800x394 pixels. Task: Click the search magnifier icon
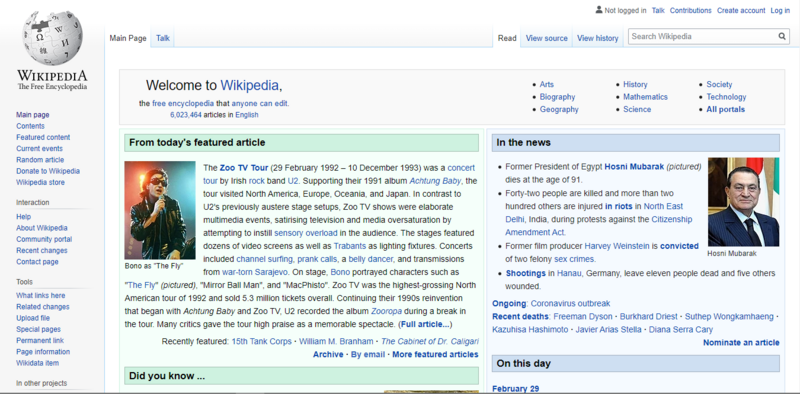pyautogui.click(x=782, y=36)
